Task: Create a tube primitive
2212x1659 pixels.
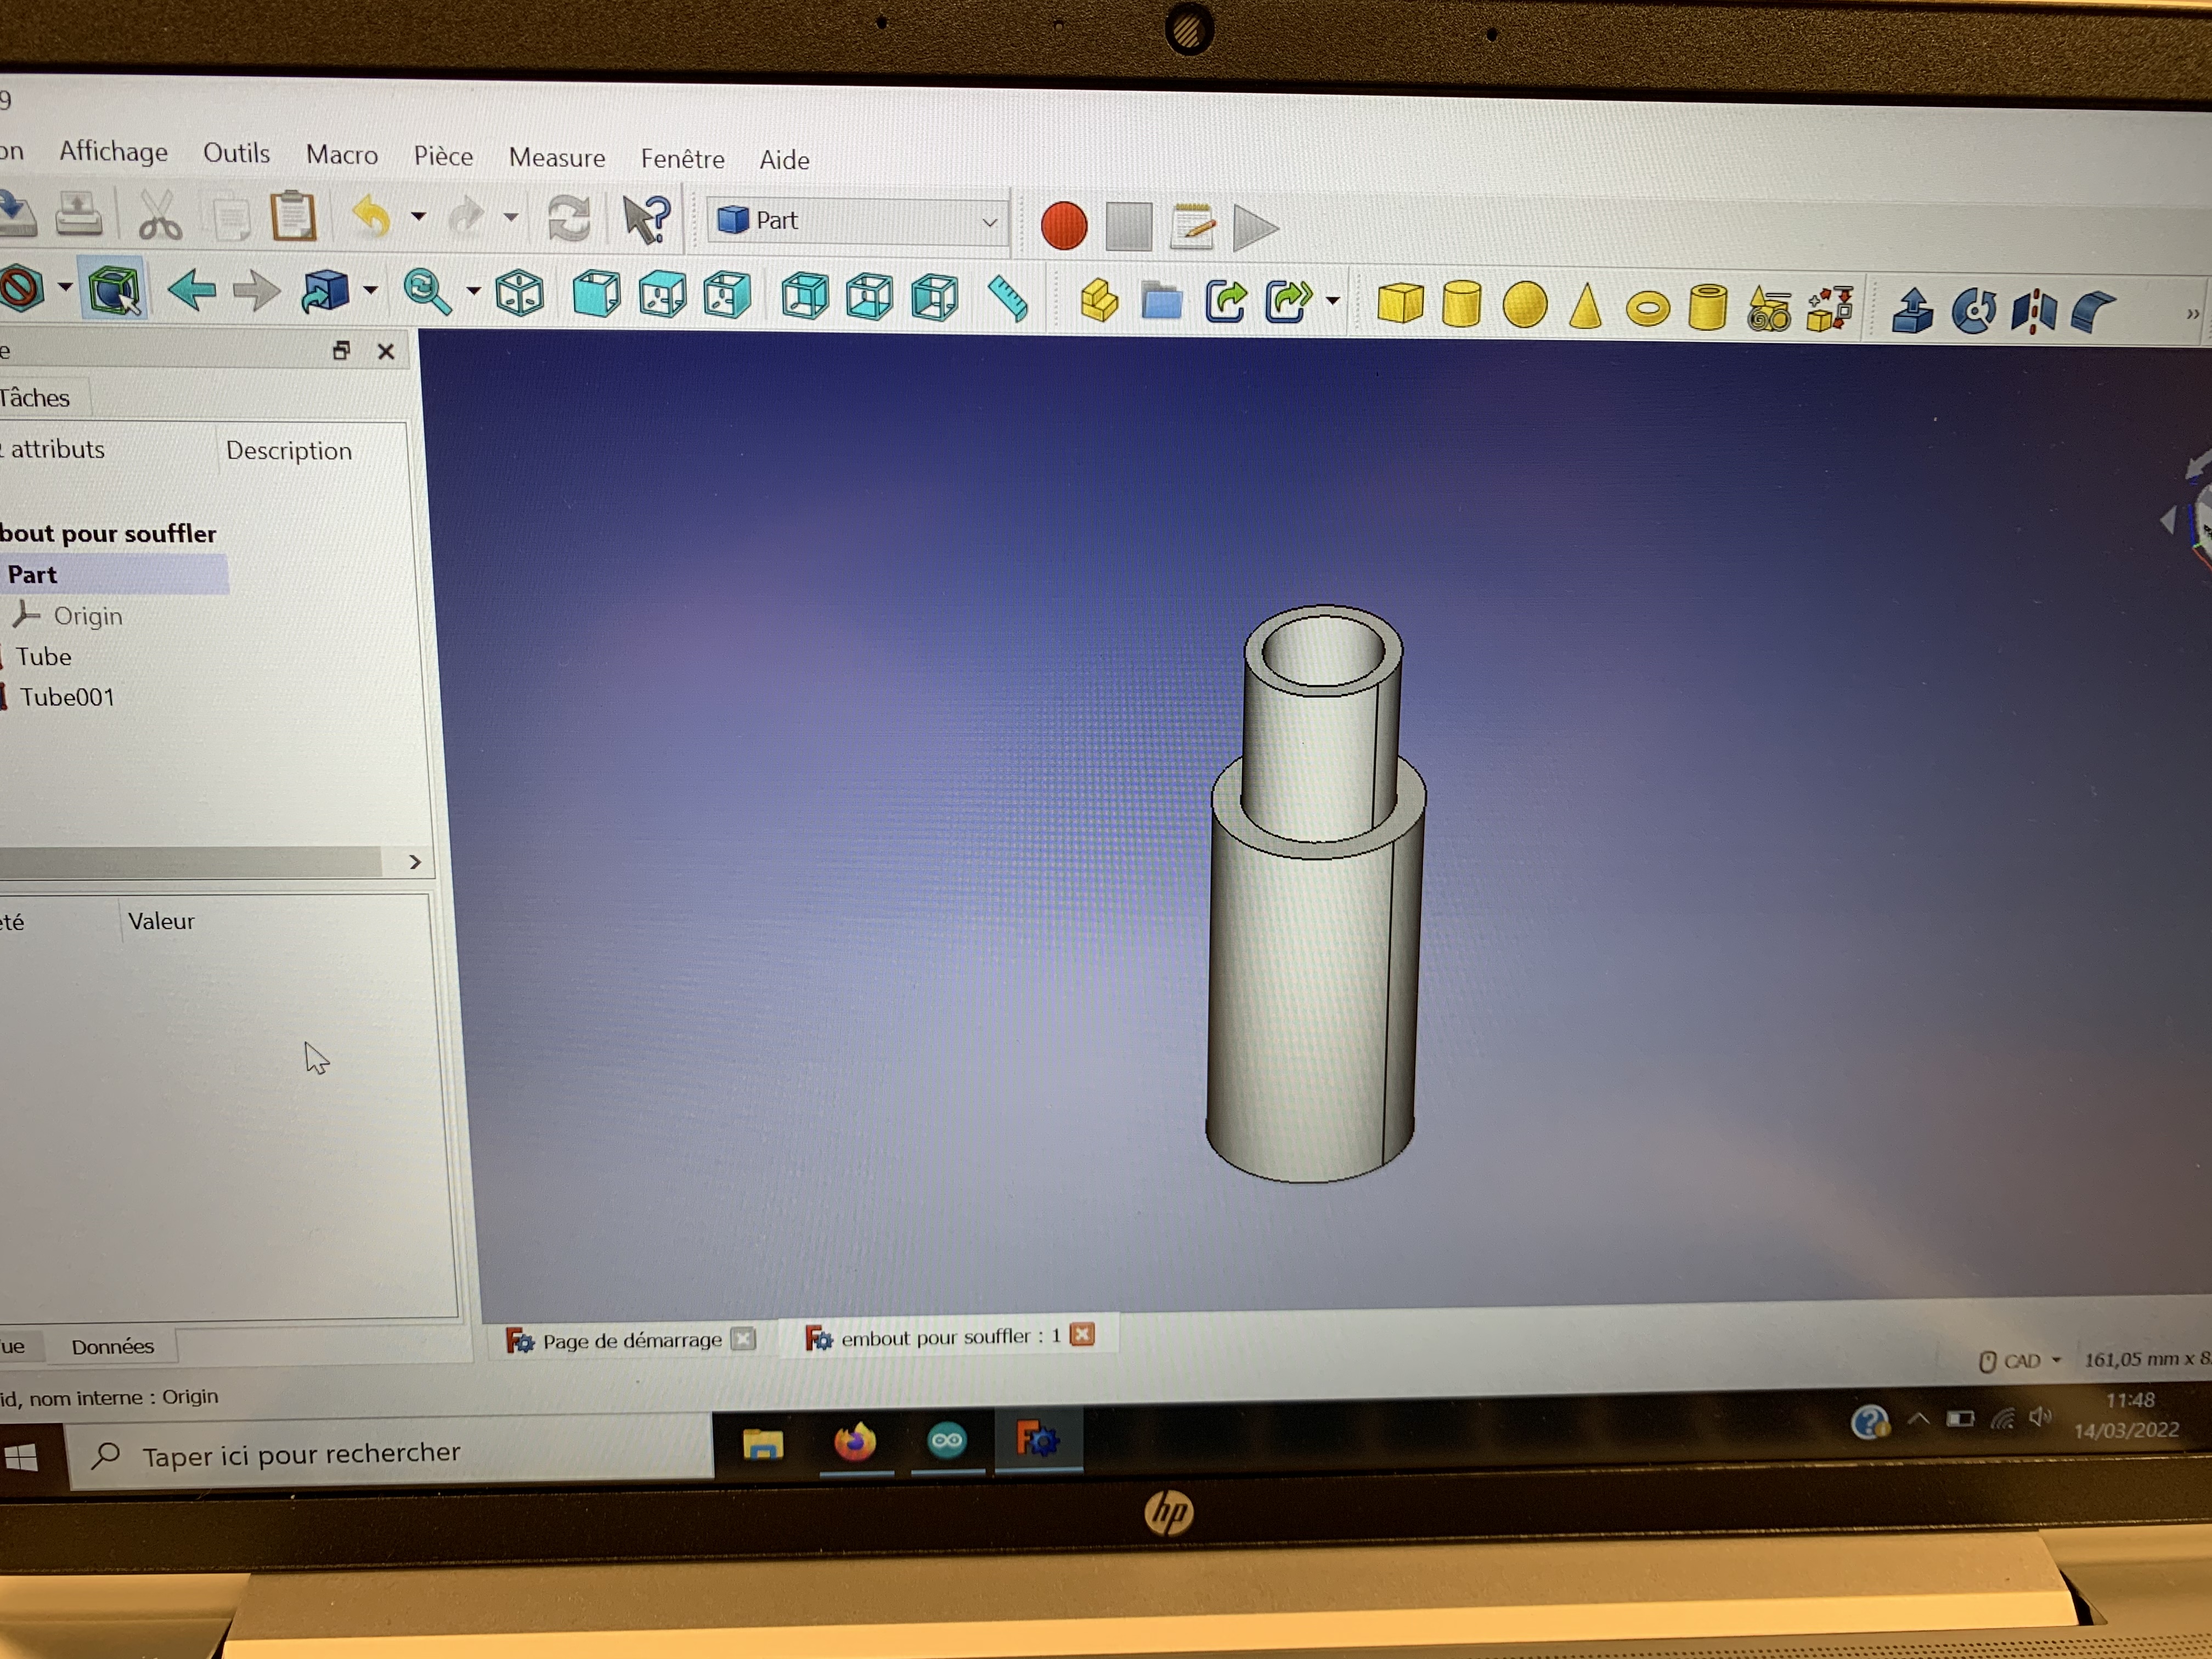Action: (1707, 308)
